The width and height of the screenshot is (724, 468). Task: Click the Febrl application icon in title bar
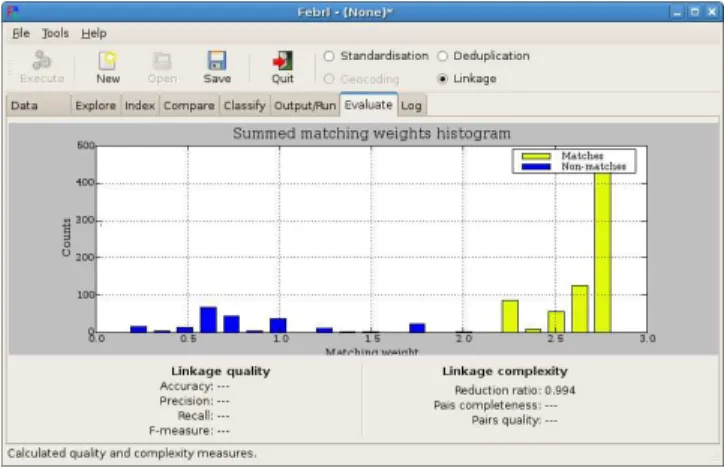coord(13,12)
